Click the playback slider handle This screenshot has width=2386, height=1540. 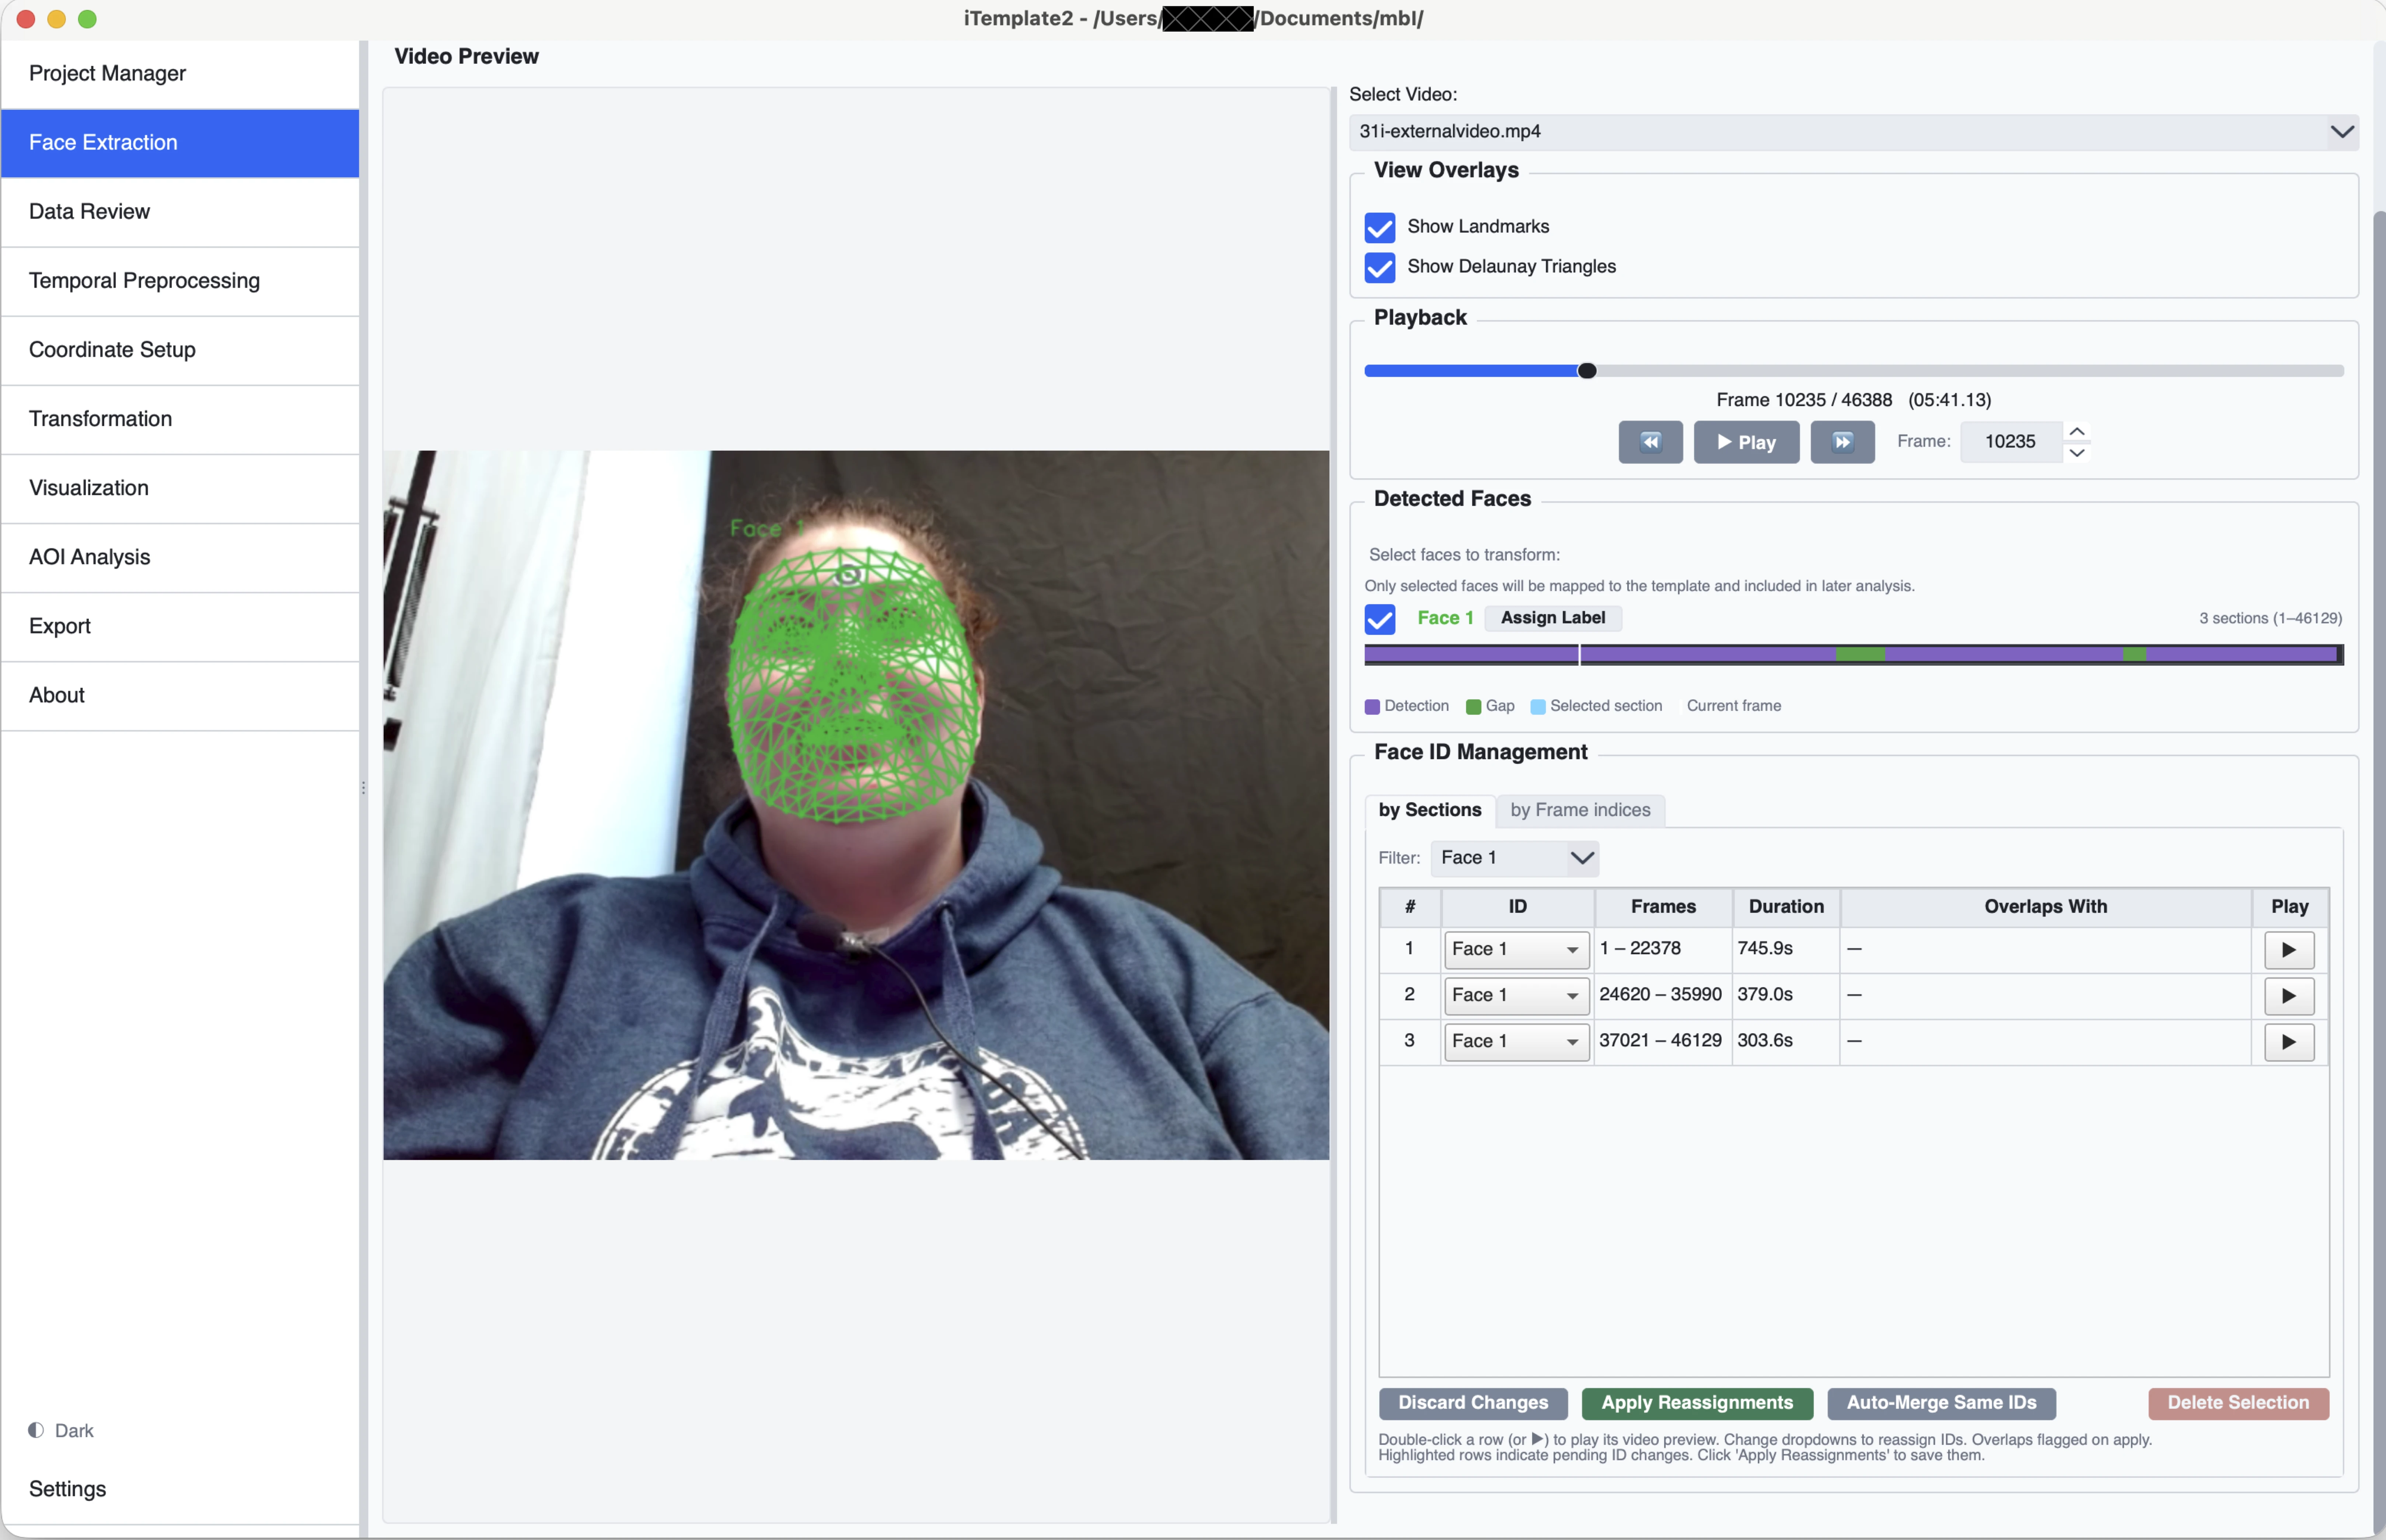click(x=1587, y=371)
